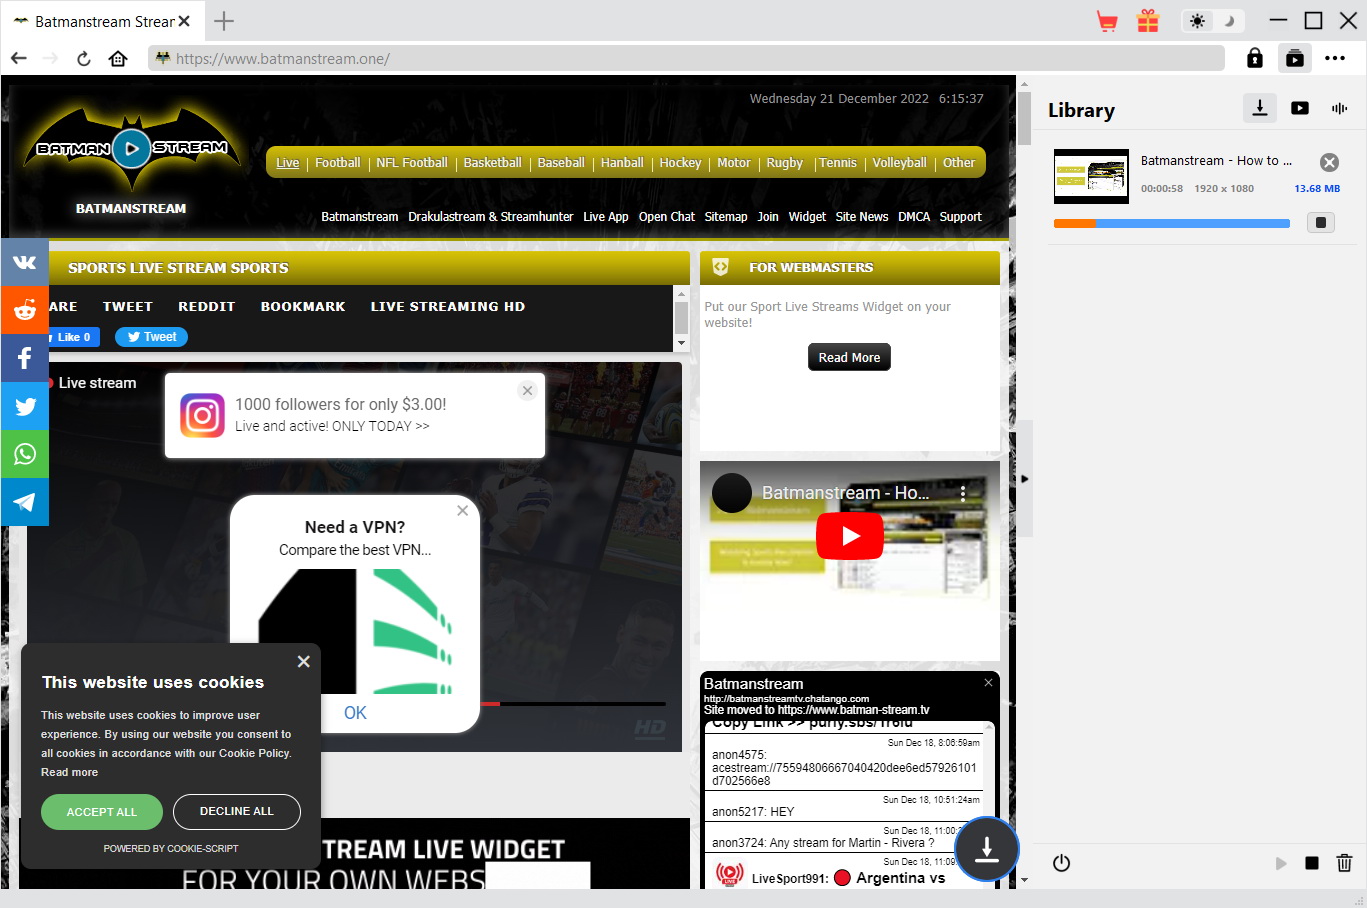Switch to the Video library icon
The width and height of the screenshot is (1367, 908).
(1299, 108)
